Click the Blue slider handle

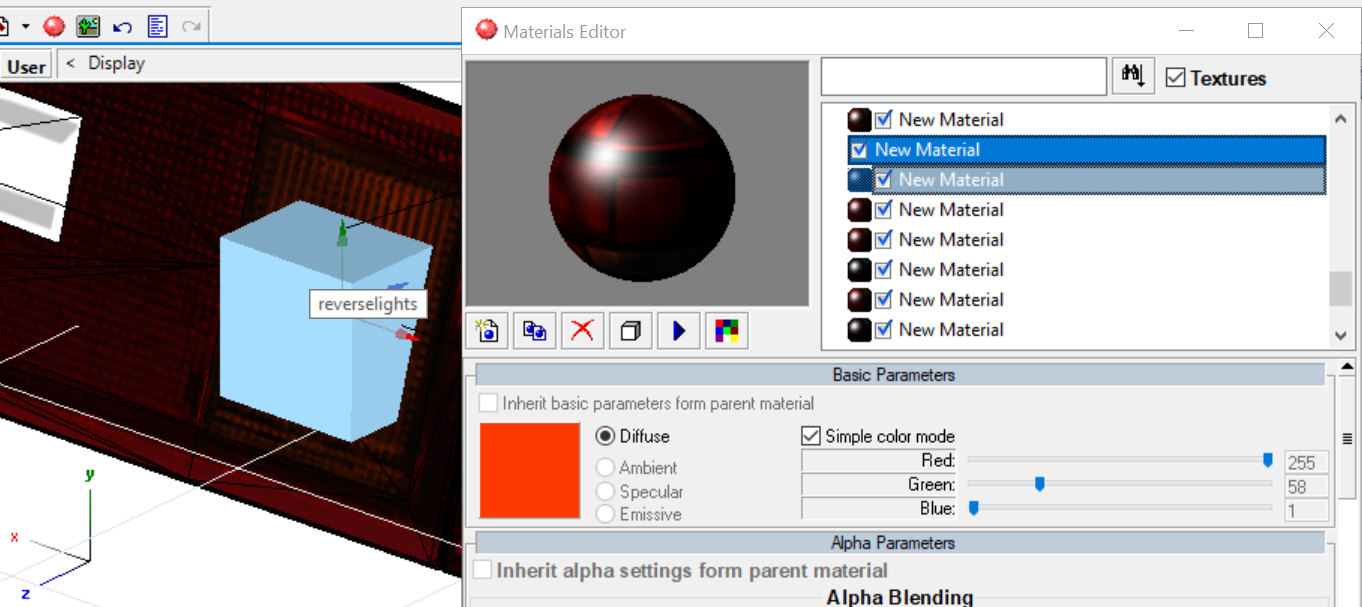(973, 508)
